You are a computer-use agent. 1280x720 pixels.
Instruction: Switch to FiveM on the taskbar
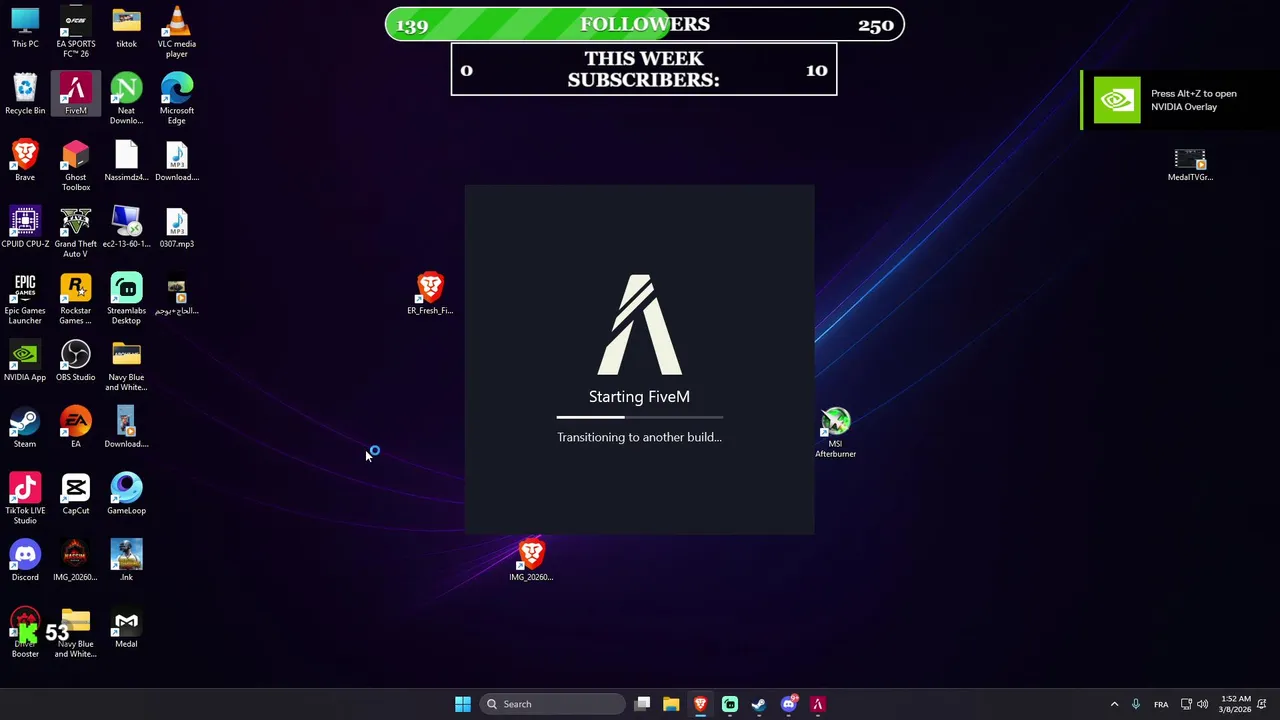click(x=818, y=704)
